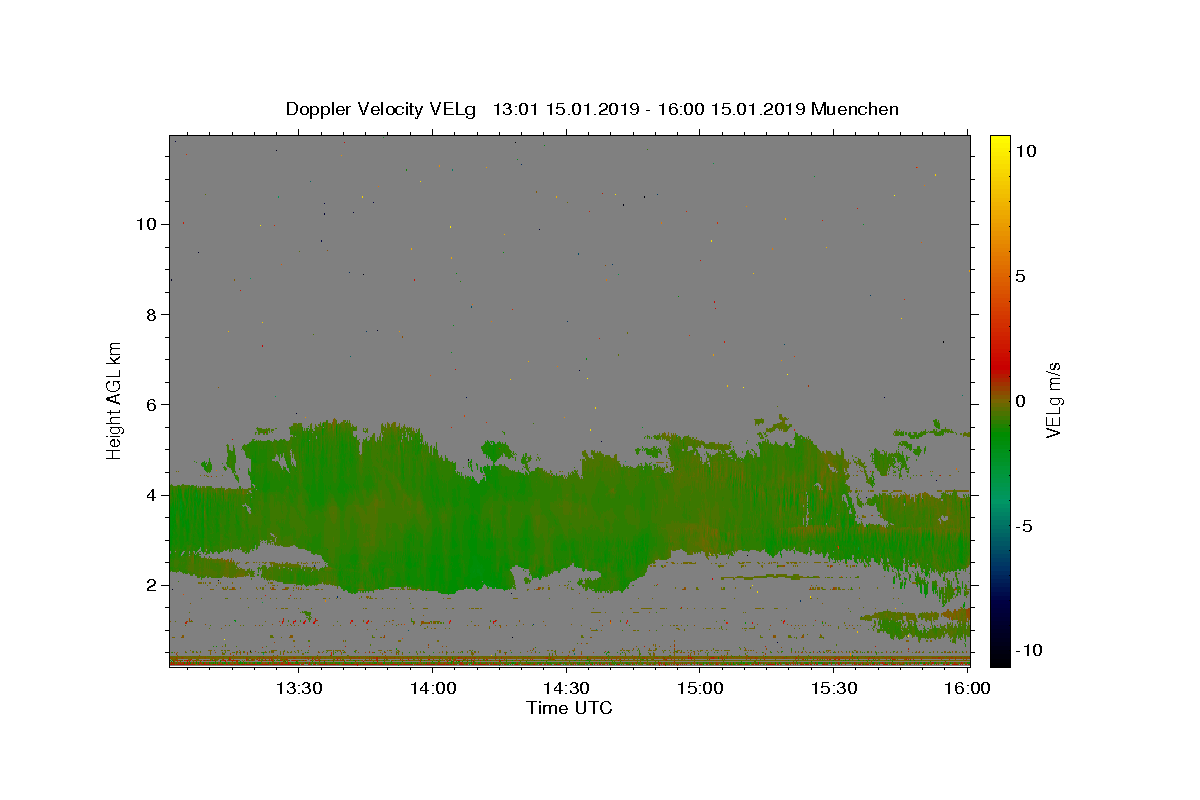Click the 'Height AGL km' axis label

115,400
